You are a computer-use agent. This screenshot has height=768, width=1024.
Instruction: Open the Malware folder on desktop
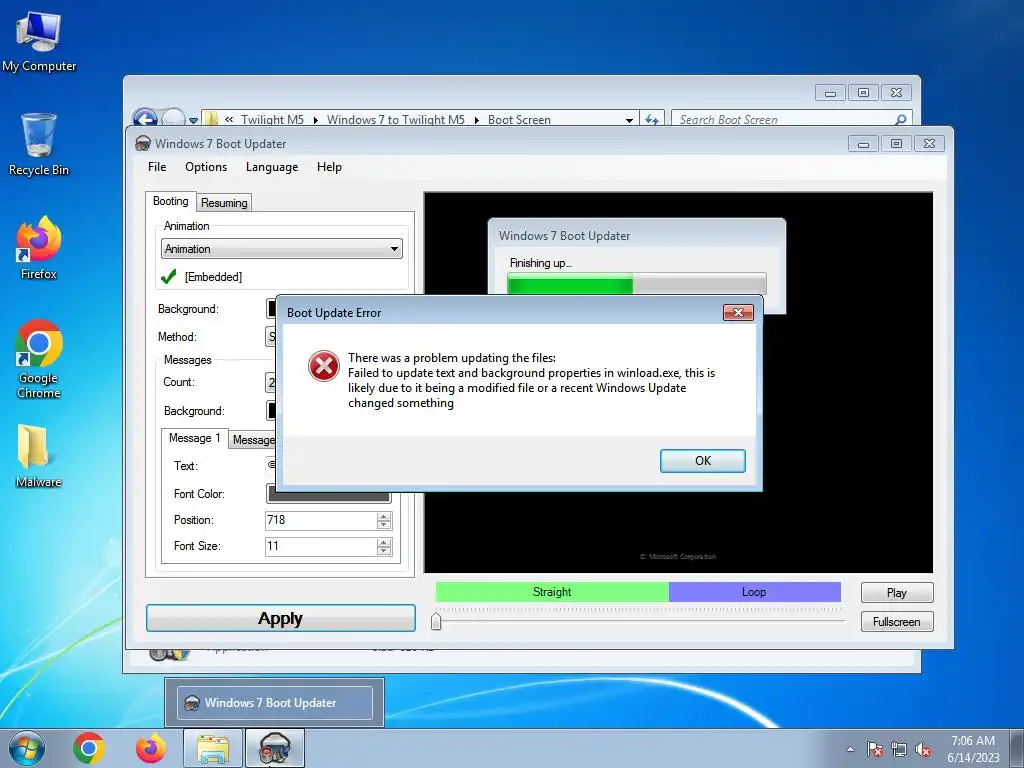pyautogui.click(x=39, y=456)
